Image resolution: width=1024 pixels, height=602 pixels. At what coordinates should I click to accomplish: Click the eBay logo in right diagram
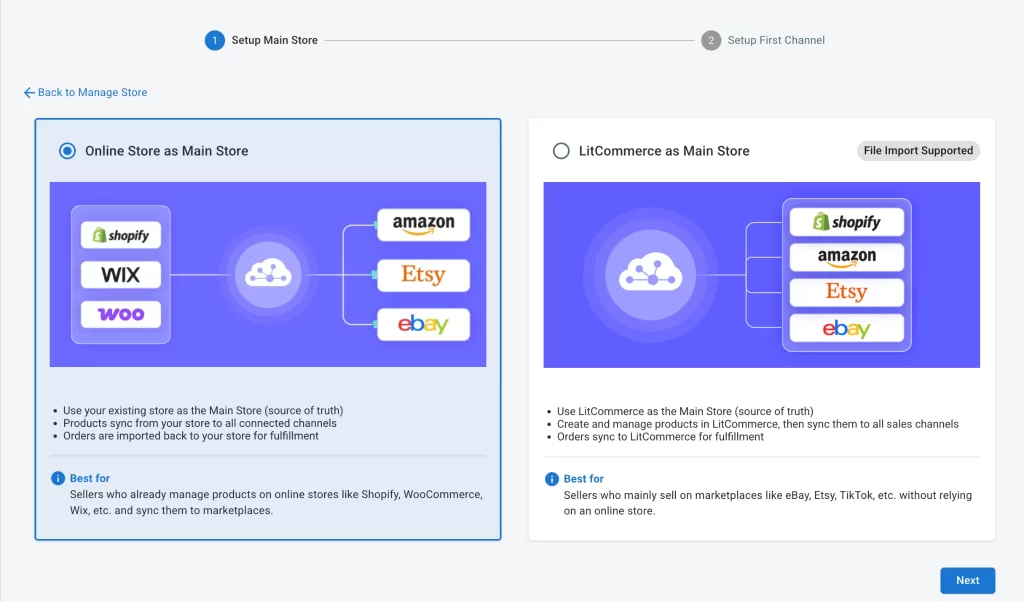click(846, 328)
